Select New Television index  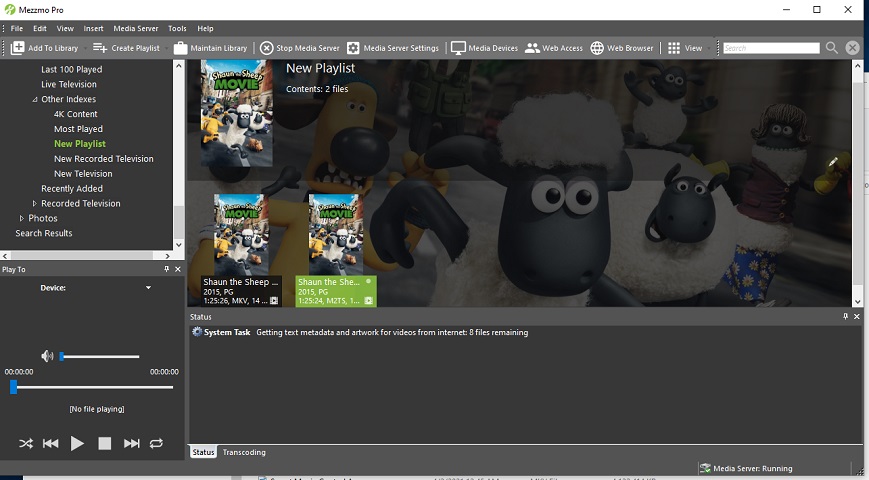coord(83,174)
